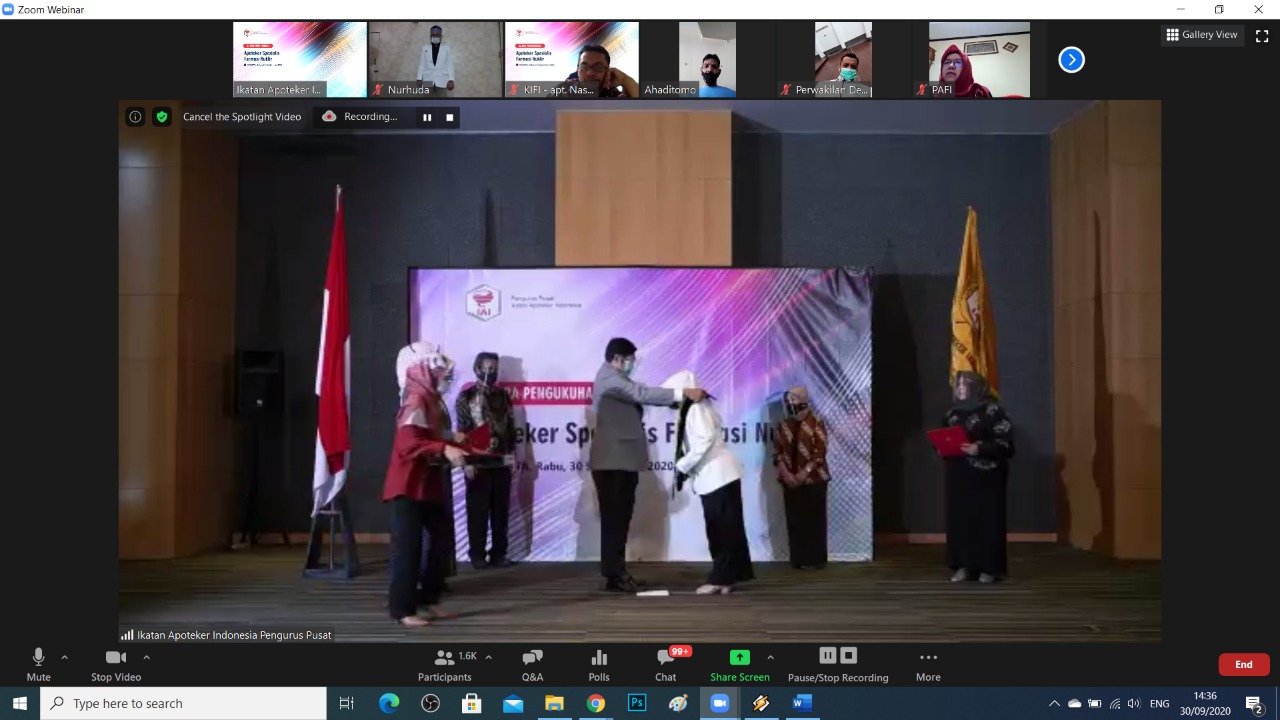The image size is (1280, 720).
Task: Expand video options arrow beside Stop Video
Action: [x=146, y=657]
